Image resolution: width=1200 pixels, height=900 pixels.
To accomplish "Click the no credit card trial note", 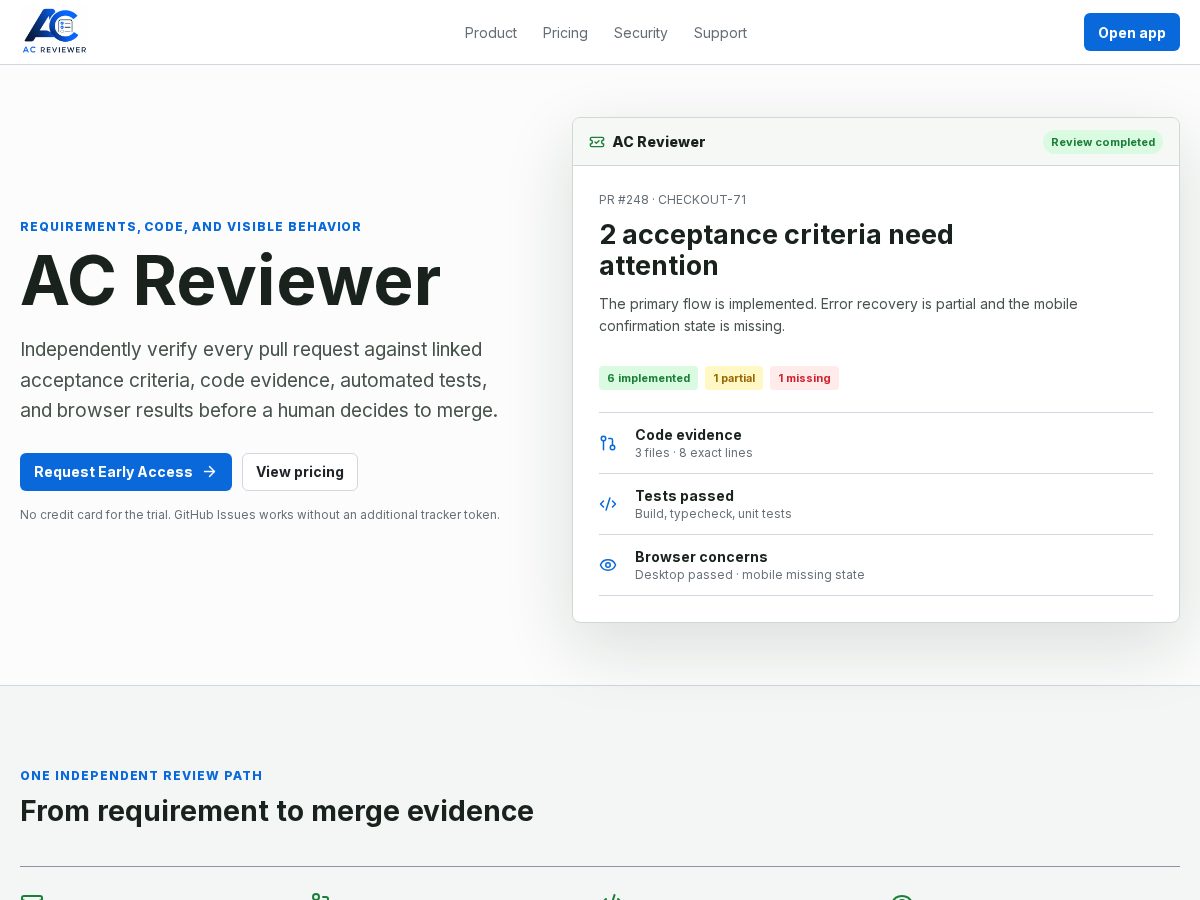I will (260, 515).
